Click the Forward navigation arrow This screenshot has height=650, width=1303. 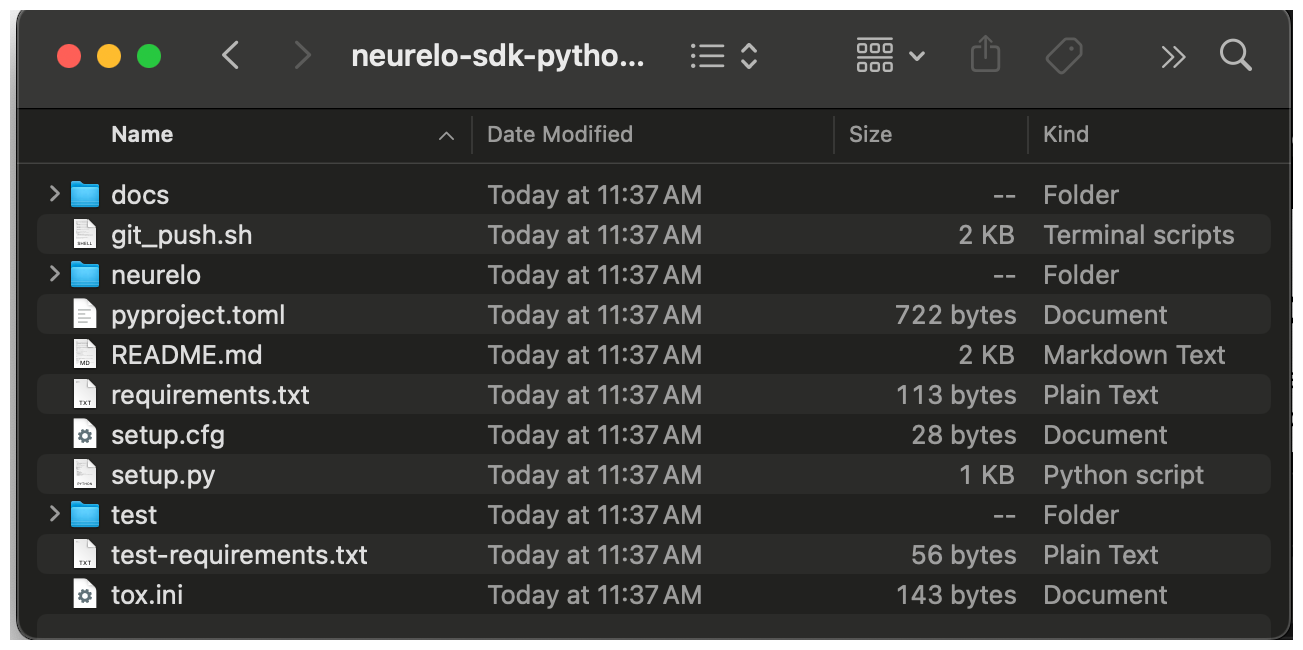[301, 56]
